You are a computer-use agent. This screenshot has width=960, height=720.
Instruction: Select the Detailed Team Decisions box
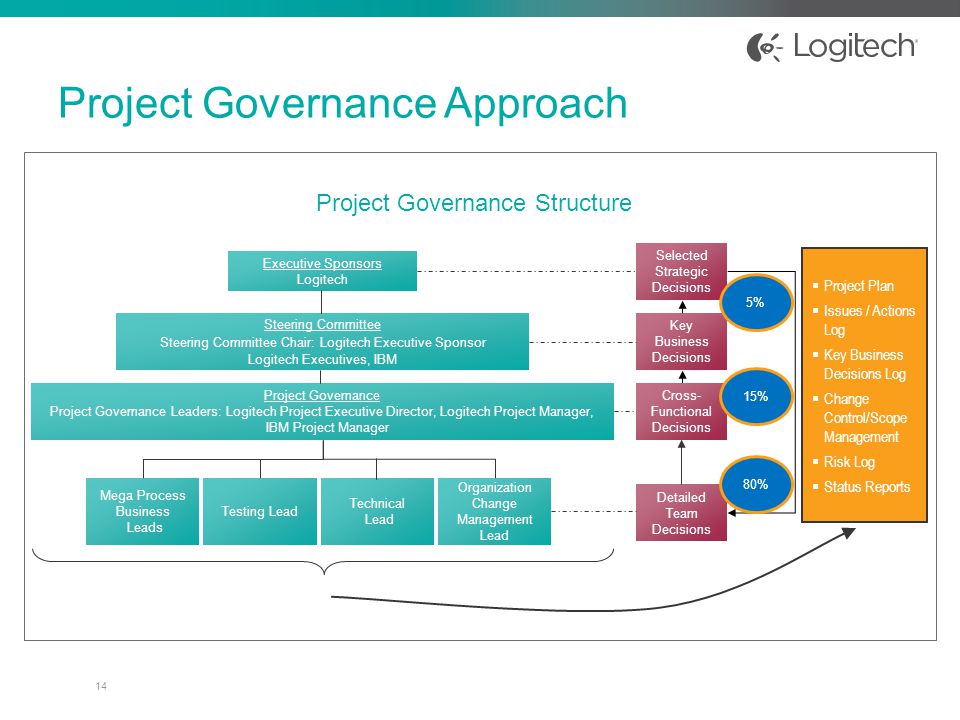(681, 512)
